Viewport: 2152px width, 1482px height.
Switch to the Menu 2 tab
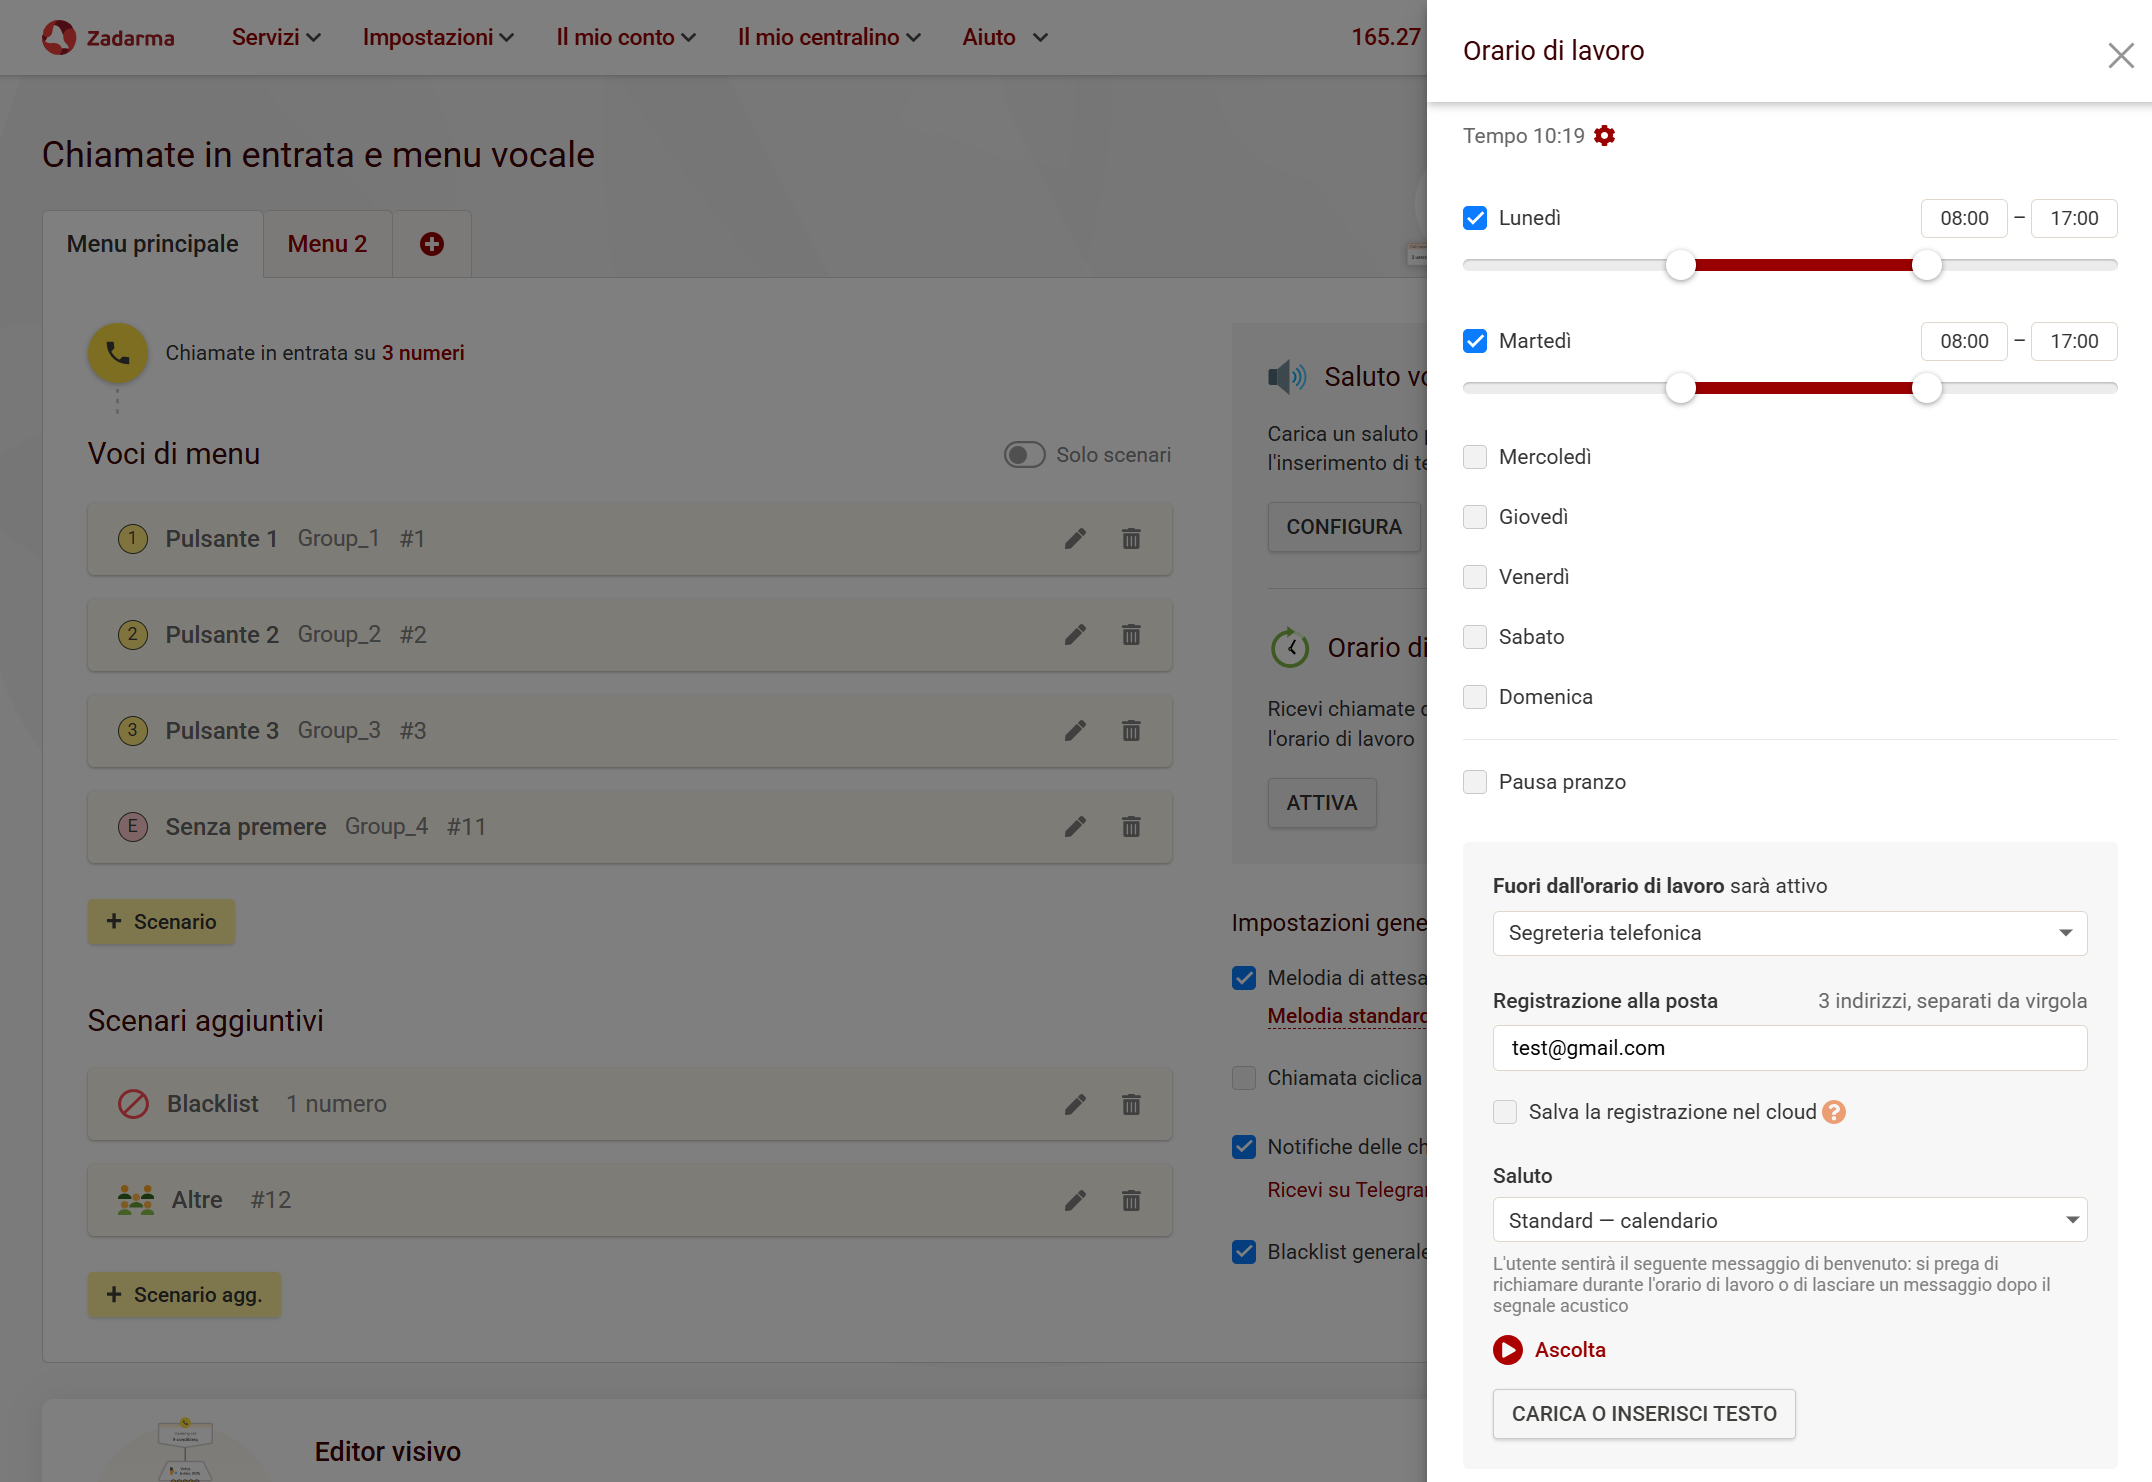(x=327, y=244)
